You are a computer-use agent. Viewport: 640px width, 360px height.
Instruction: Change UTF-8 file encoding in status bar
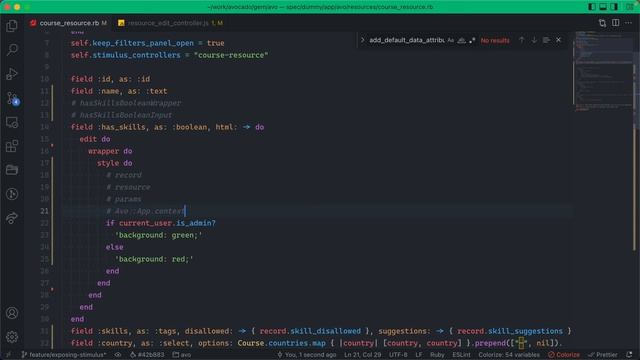pos(398,355)
